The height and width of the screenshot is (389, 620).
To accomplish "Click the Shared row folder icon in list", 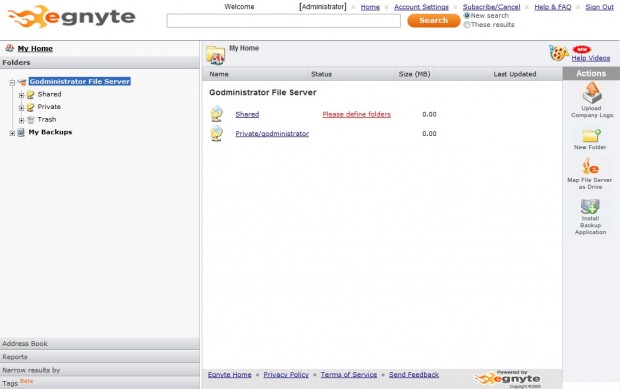I will [x=217, y=114].
